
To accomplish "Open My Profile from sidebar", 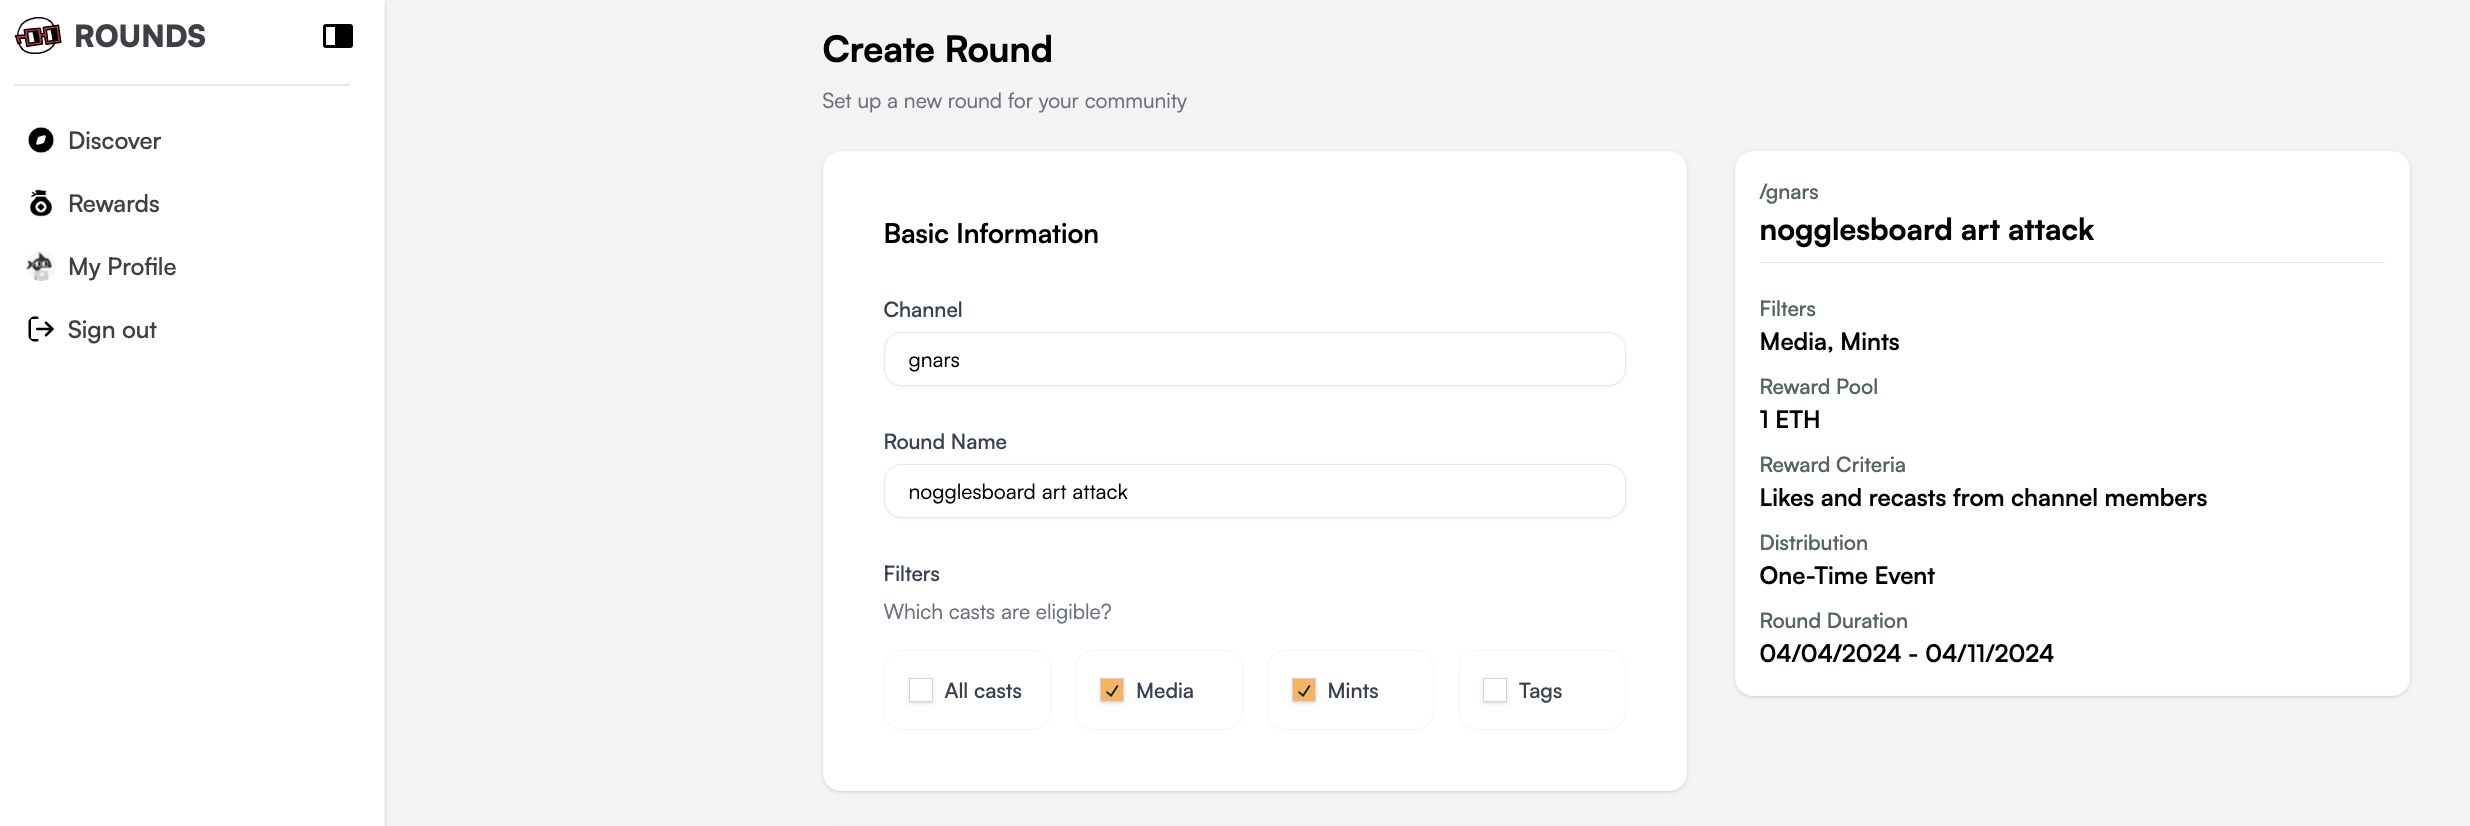I will [122, 267].
